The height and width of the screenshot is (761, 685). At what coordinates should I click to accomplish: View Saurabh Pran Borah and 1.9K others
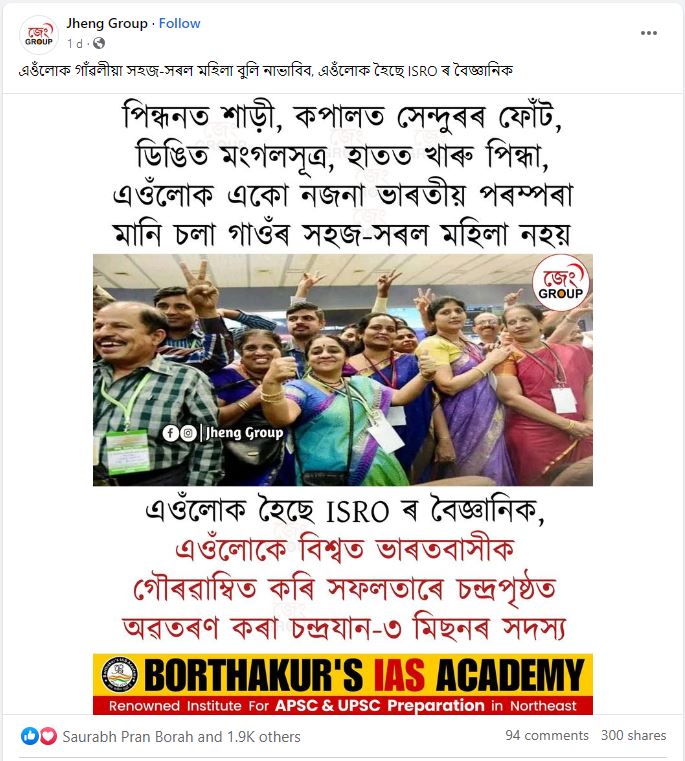[181, 737]
